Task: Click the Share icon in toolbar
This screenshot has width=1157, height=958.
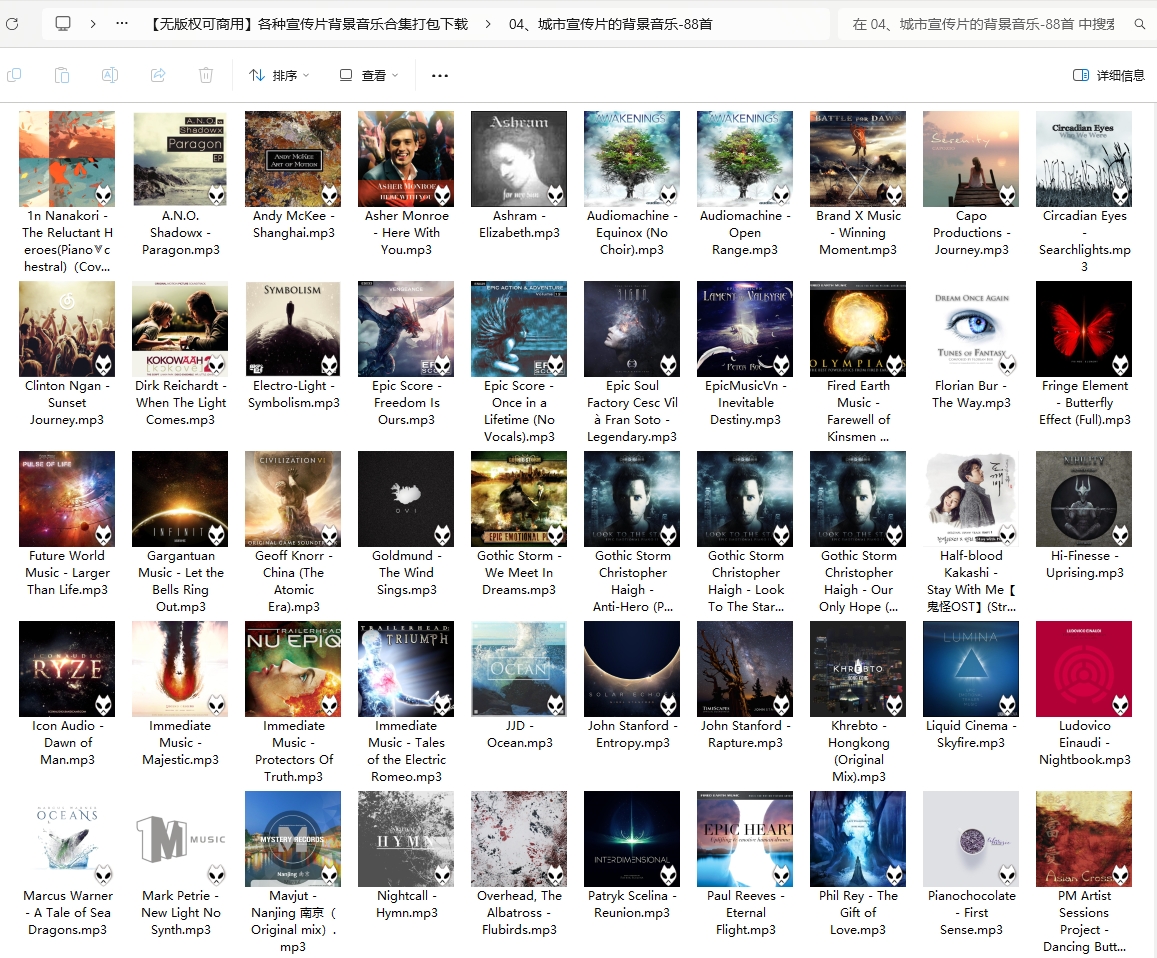Action: tap(158, 75)
